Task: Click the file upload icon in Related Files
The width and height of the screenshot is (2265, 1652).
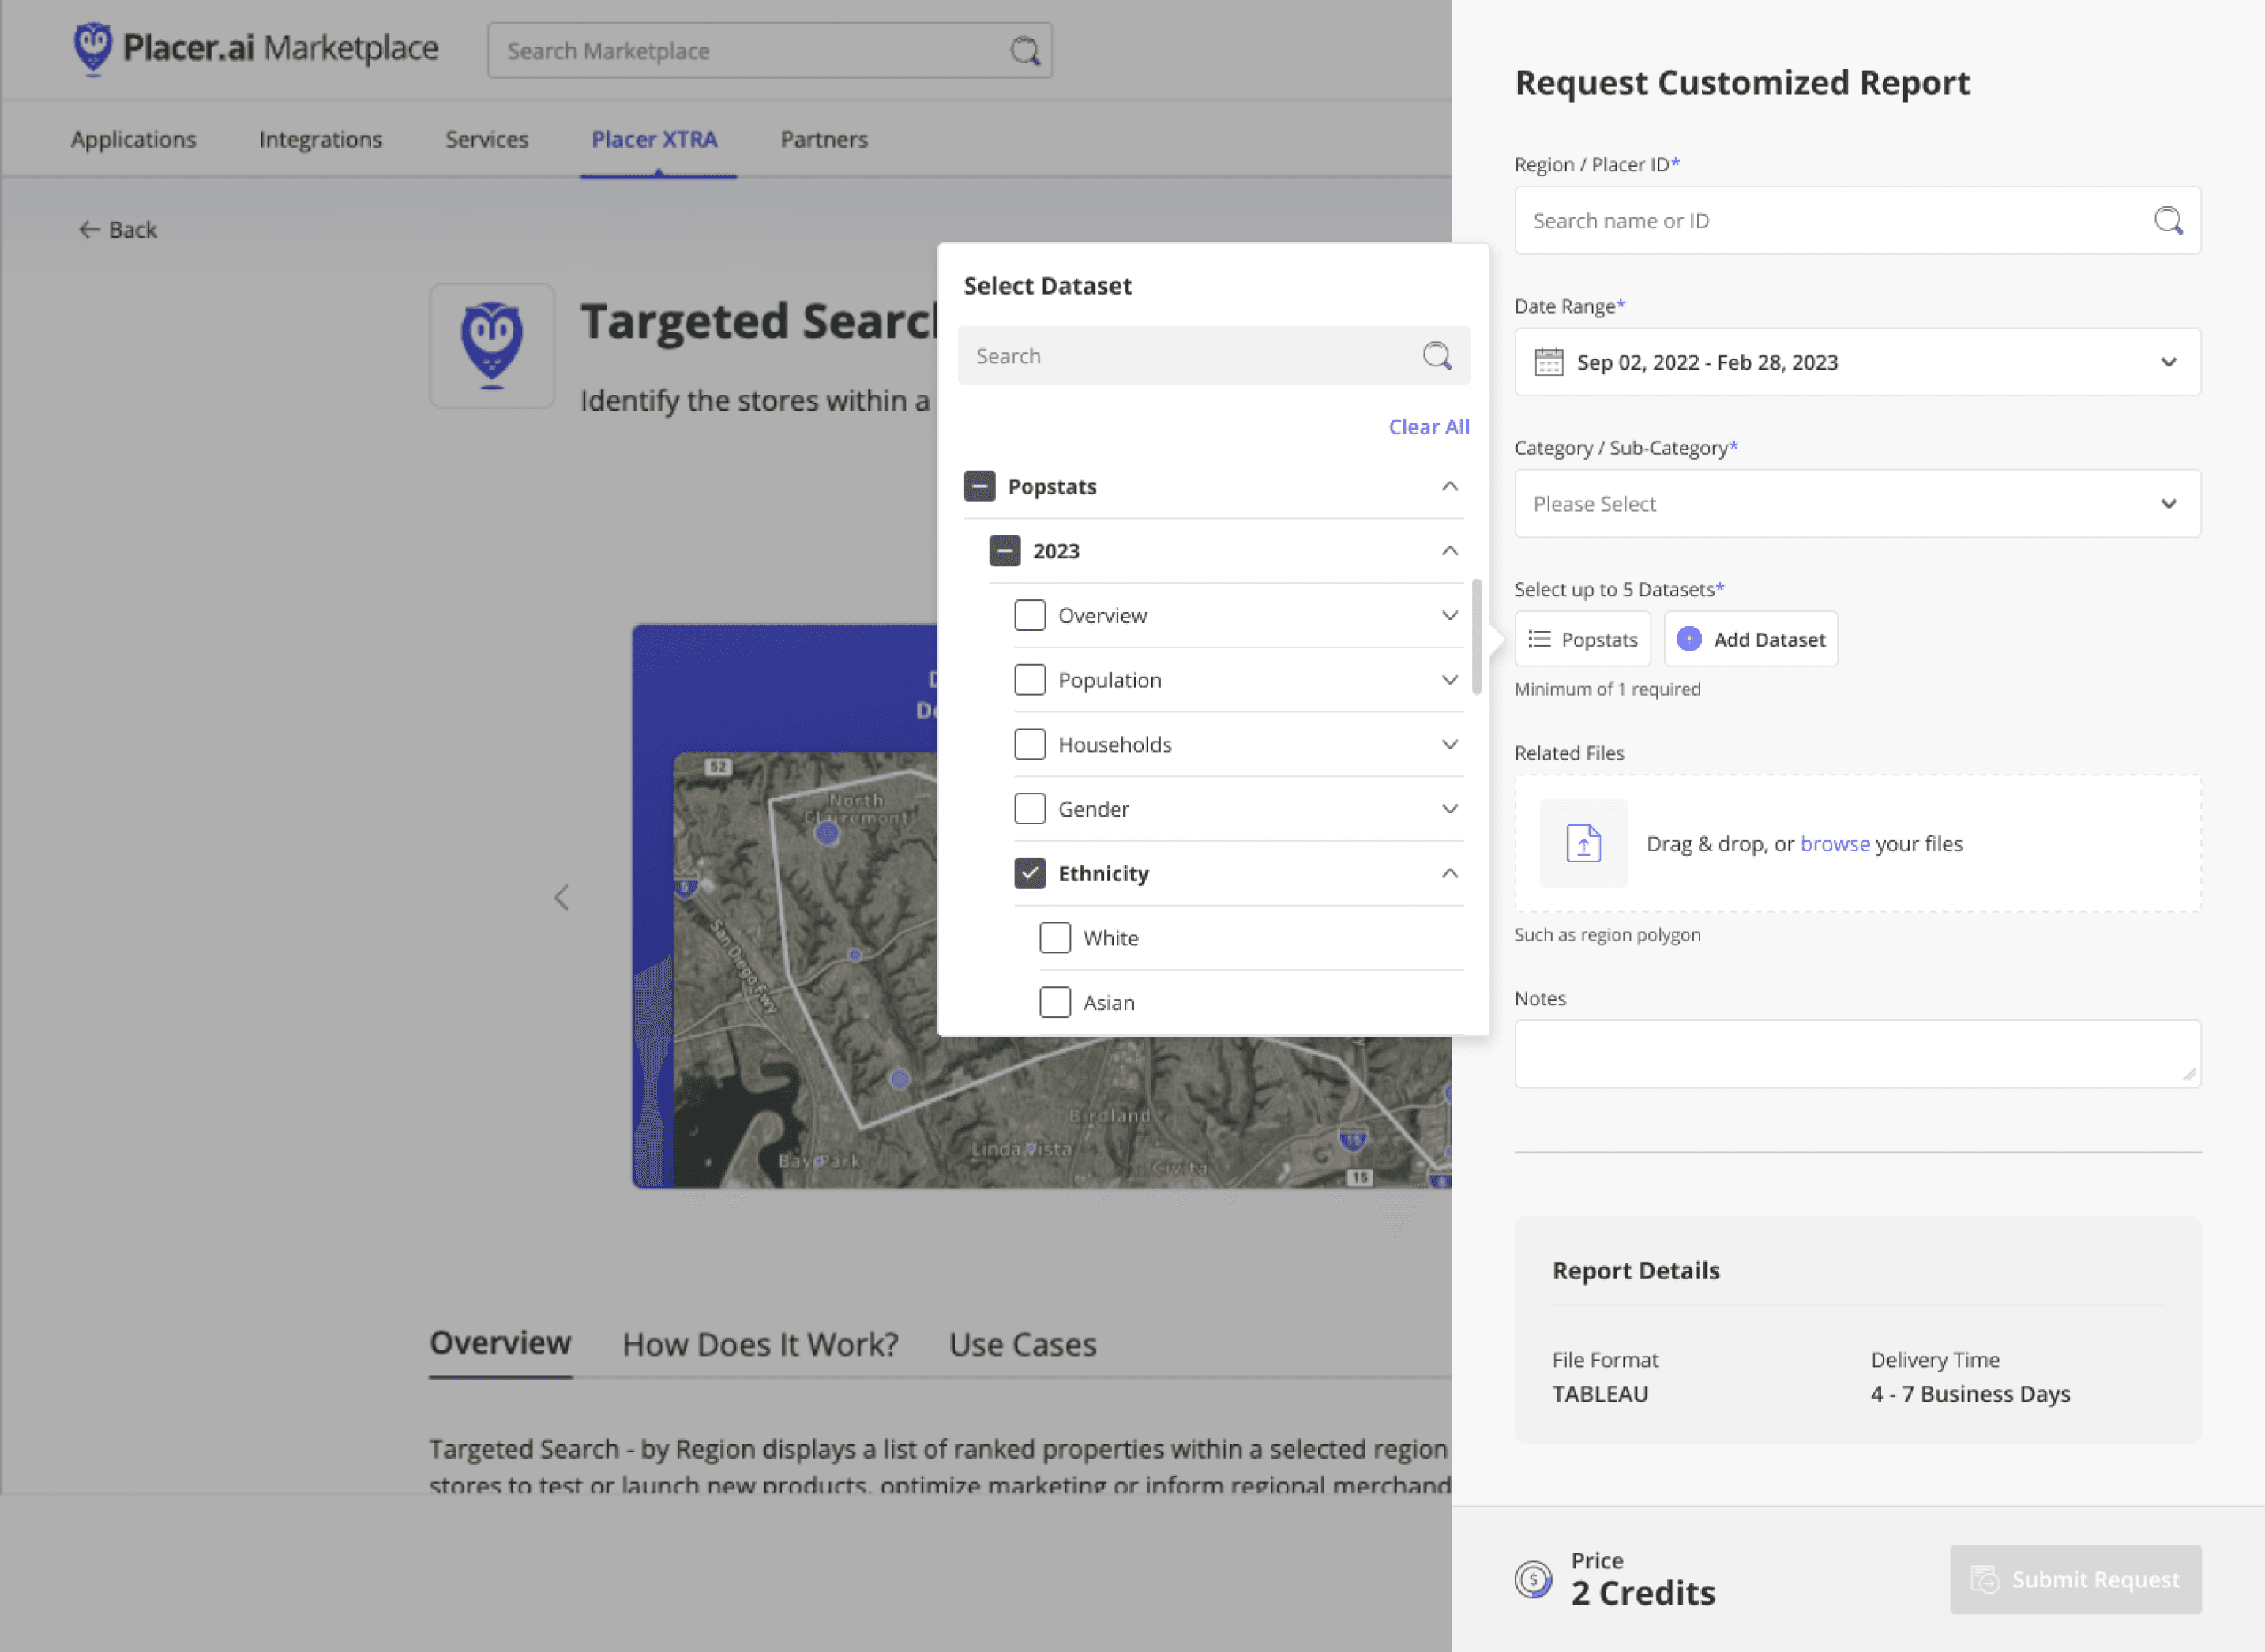Action: 1583,843
